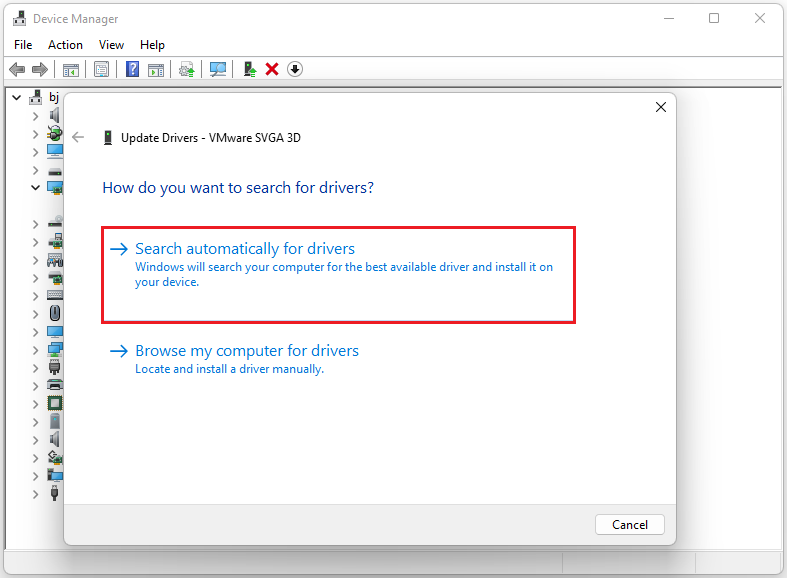Toggle the Show/Hide Console Tree icon

pos(71,69)
